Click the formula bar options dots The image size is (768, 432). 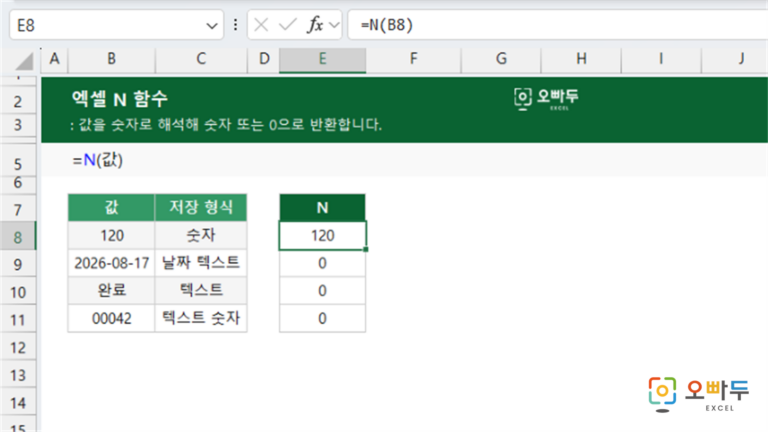click(236, 25)
